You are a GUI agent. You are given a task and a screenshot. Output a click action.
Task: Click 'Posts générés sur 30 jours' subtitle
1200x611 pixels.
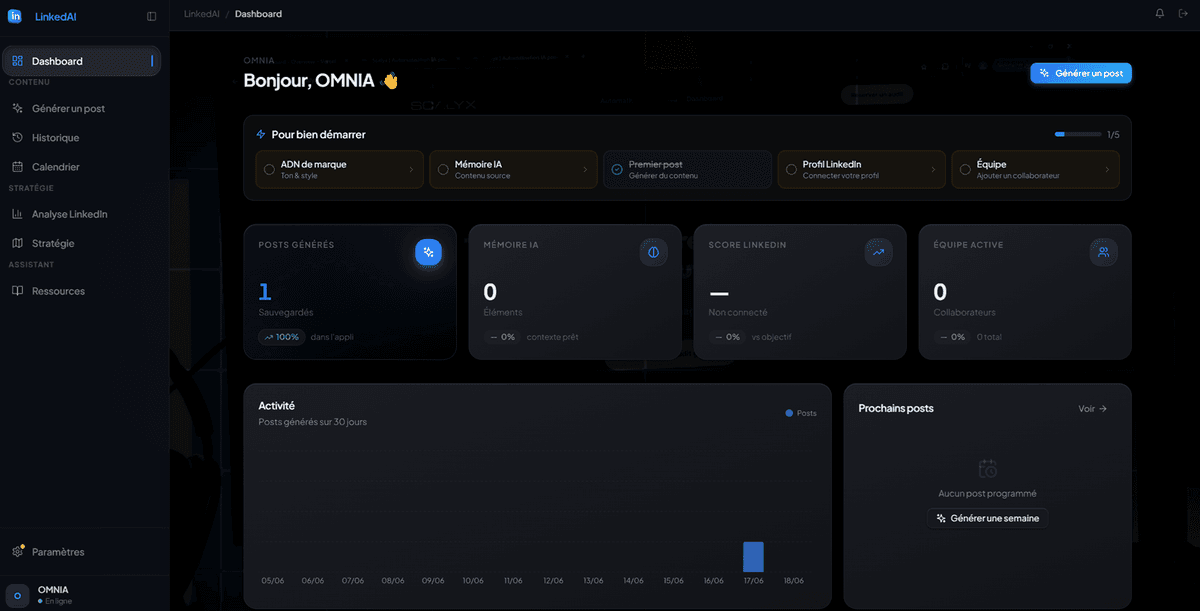tap(313, 422)
